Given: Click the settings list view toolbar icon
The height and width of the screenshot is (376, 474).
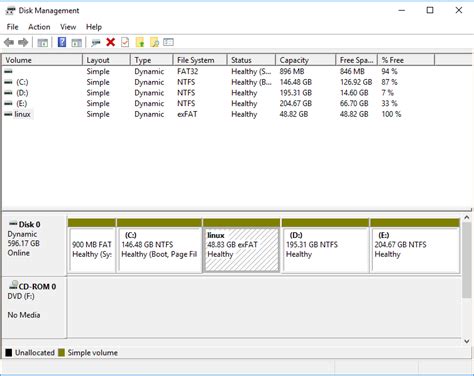Looking at the screenshot, I should [x=168, y=42].
